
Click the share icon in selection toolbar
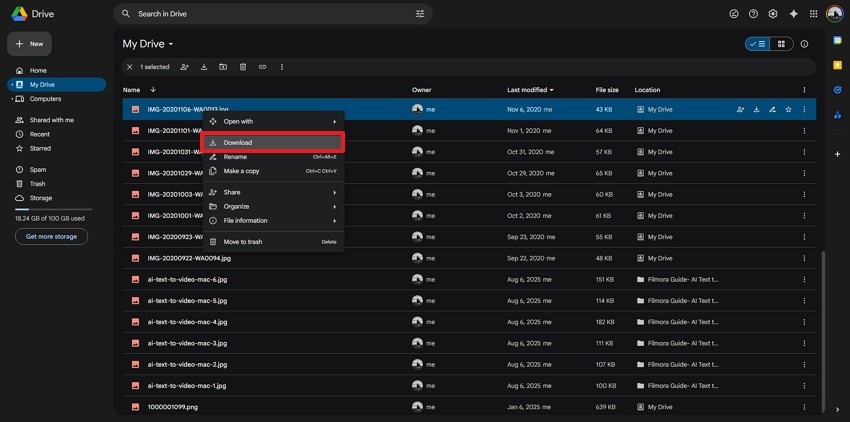[x=184, y=67]
